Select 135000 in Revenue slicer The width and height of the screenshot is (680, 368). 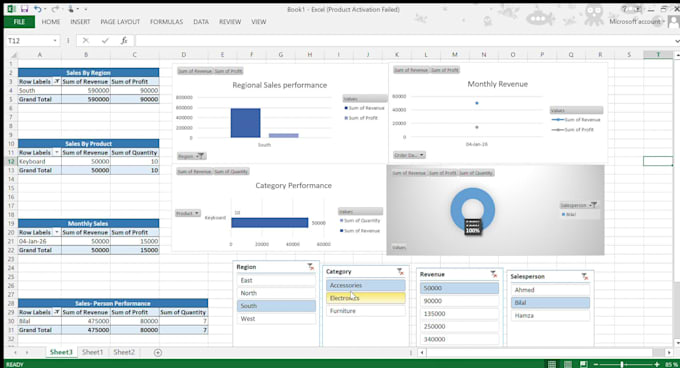click(459, 313)
